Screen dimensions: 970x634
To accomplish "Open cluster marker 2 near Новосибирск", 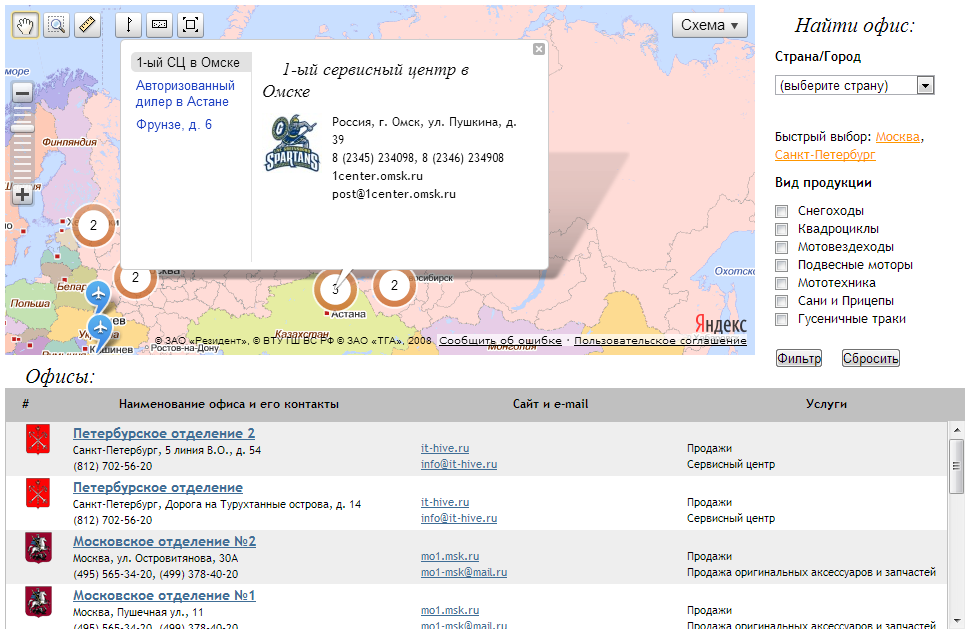I will (x=394, y=285).
